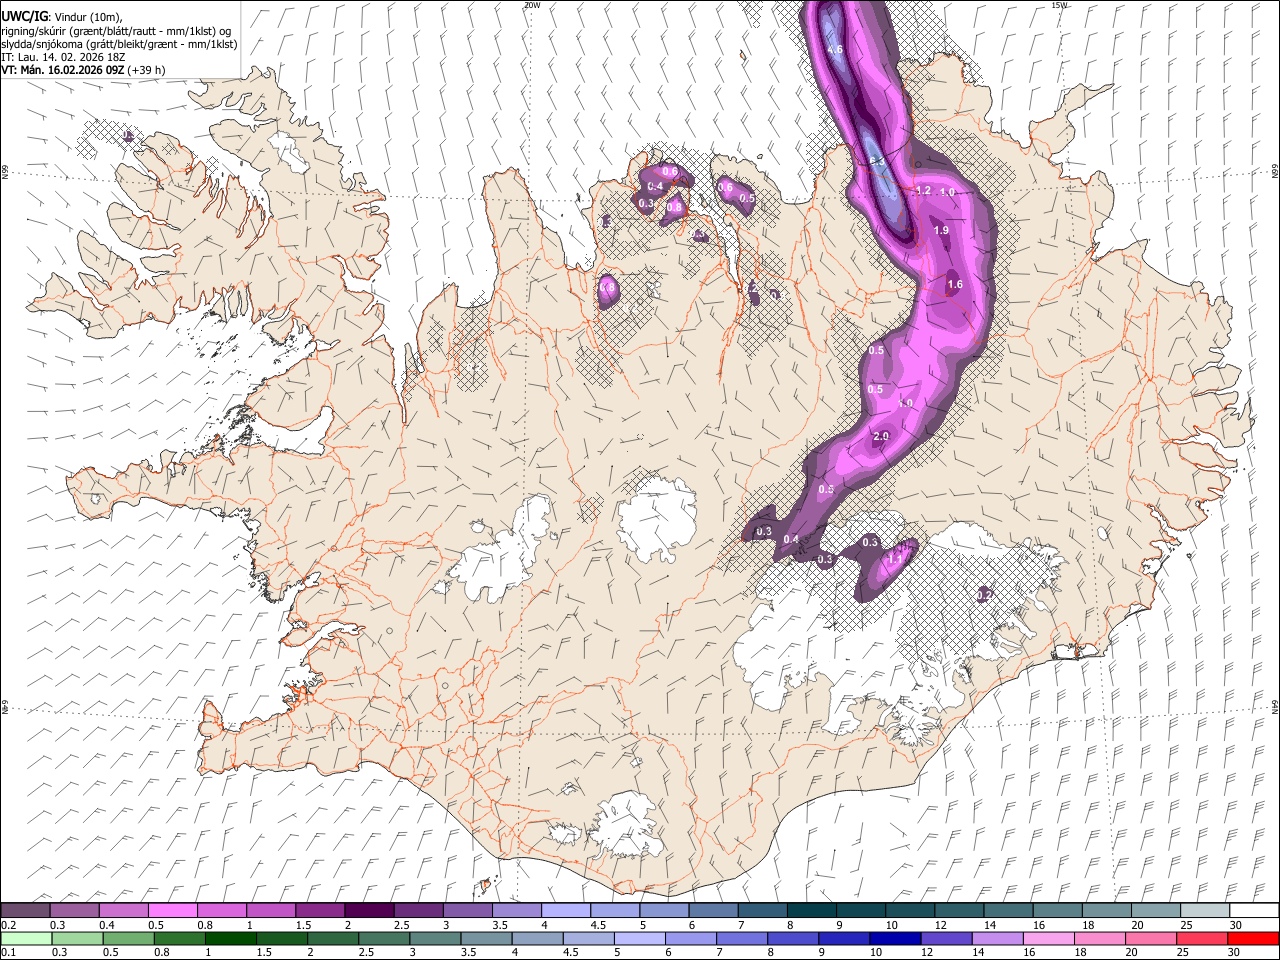Select the pale green rain swatch labeled 0.1
Screen dimensions: 1280x960
(x=25, y=938)
